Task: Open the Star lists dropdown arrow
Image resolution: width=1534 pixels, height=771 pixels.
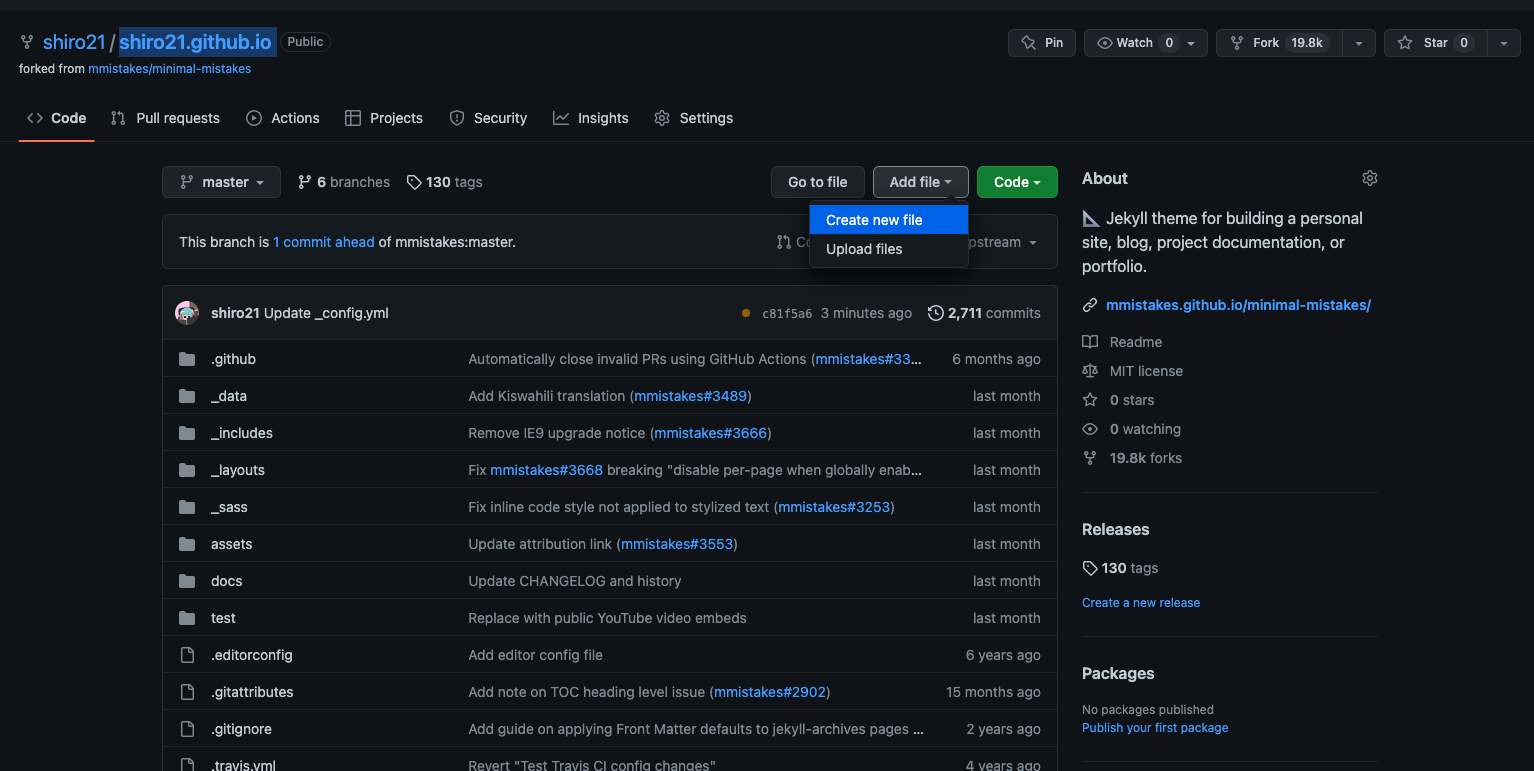Action: (1504, 43)
